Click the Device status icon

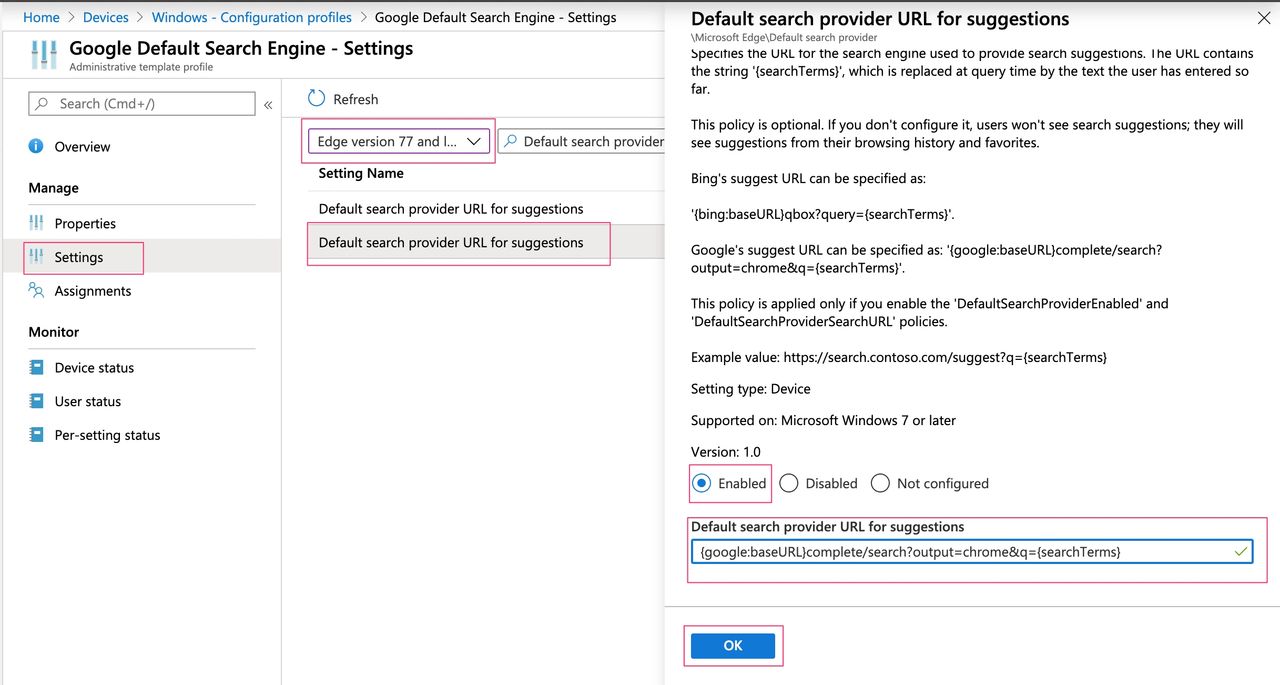click(37, 368)
